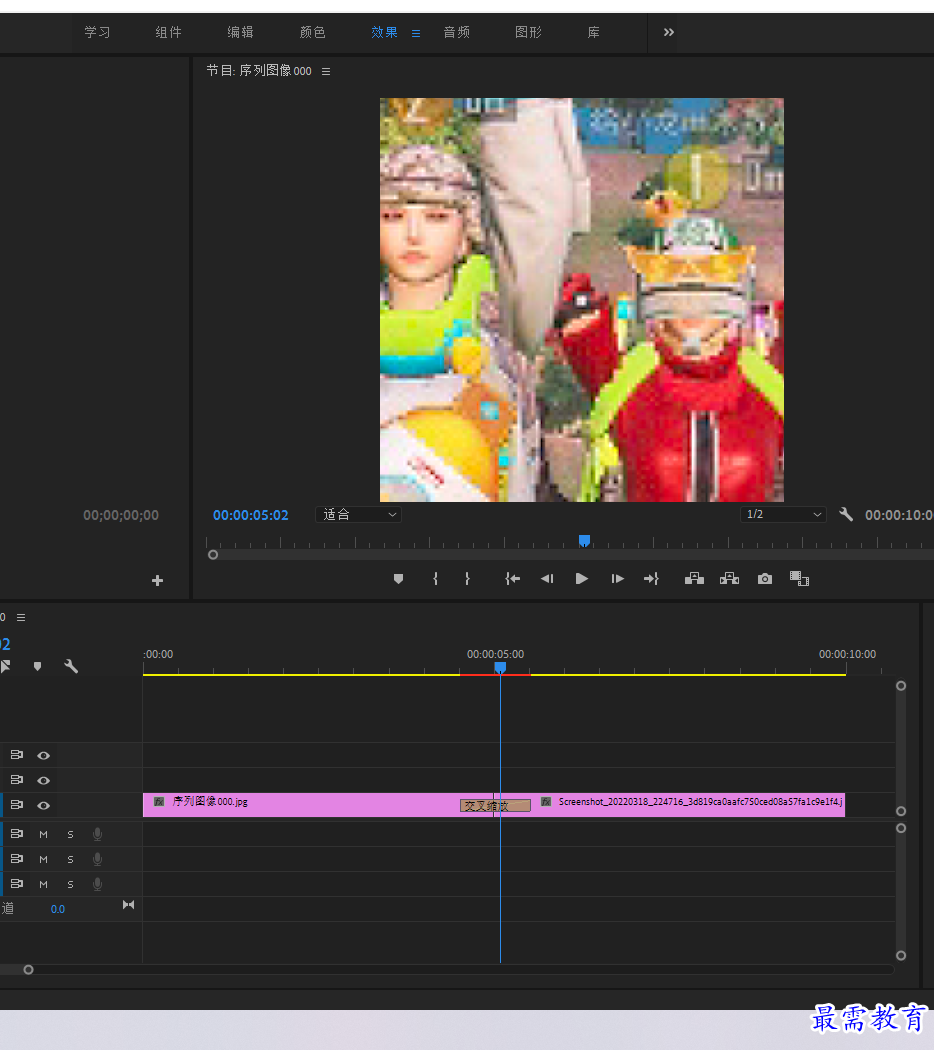This screenshot has width=934, height=1050.
Task: Click the program preview image
Action: [x=582, y=300]
